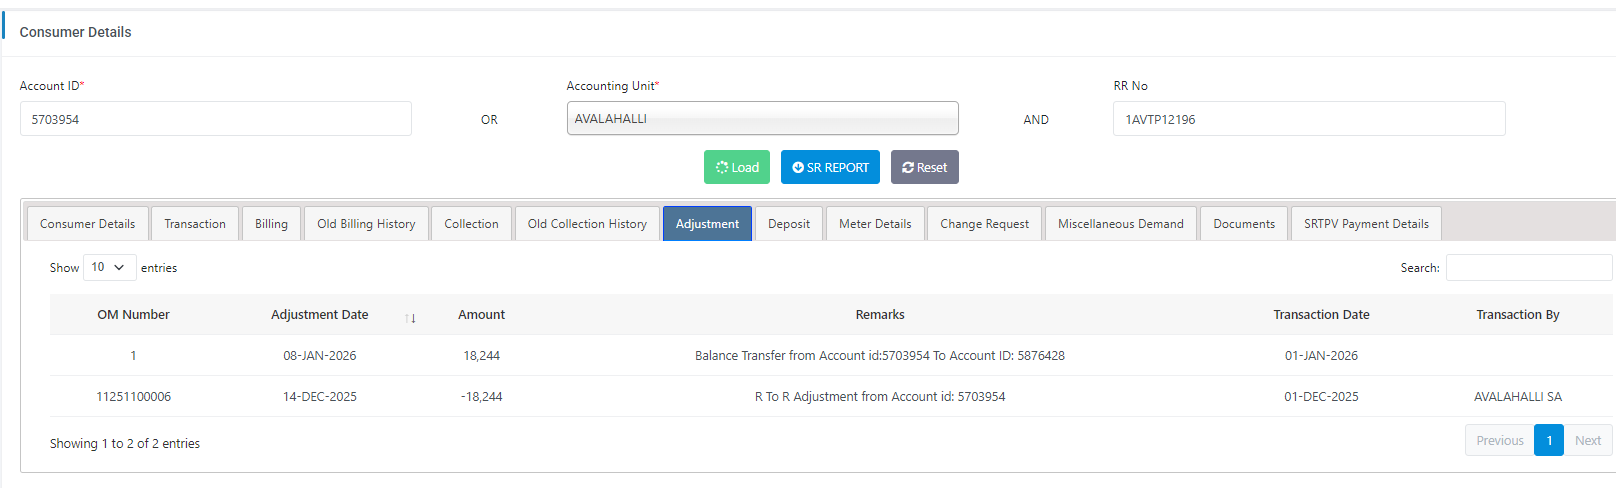The width and height of the screenshot is (1616, 488).
Task: Sort by Adjustment Date arrows icon
Action: [x=410, y=317]
